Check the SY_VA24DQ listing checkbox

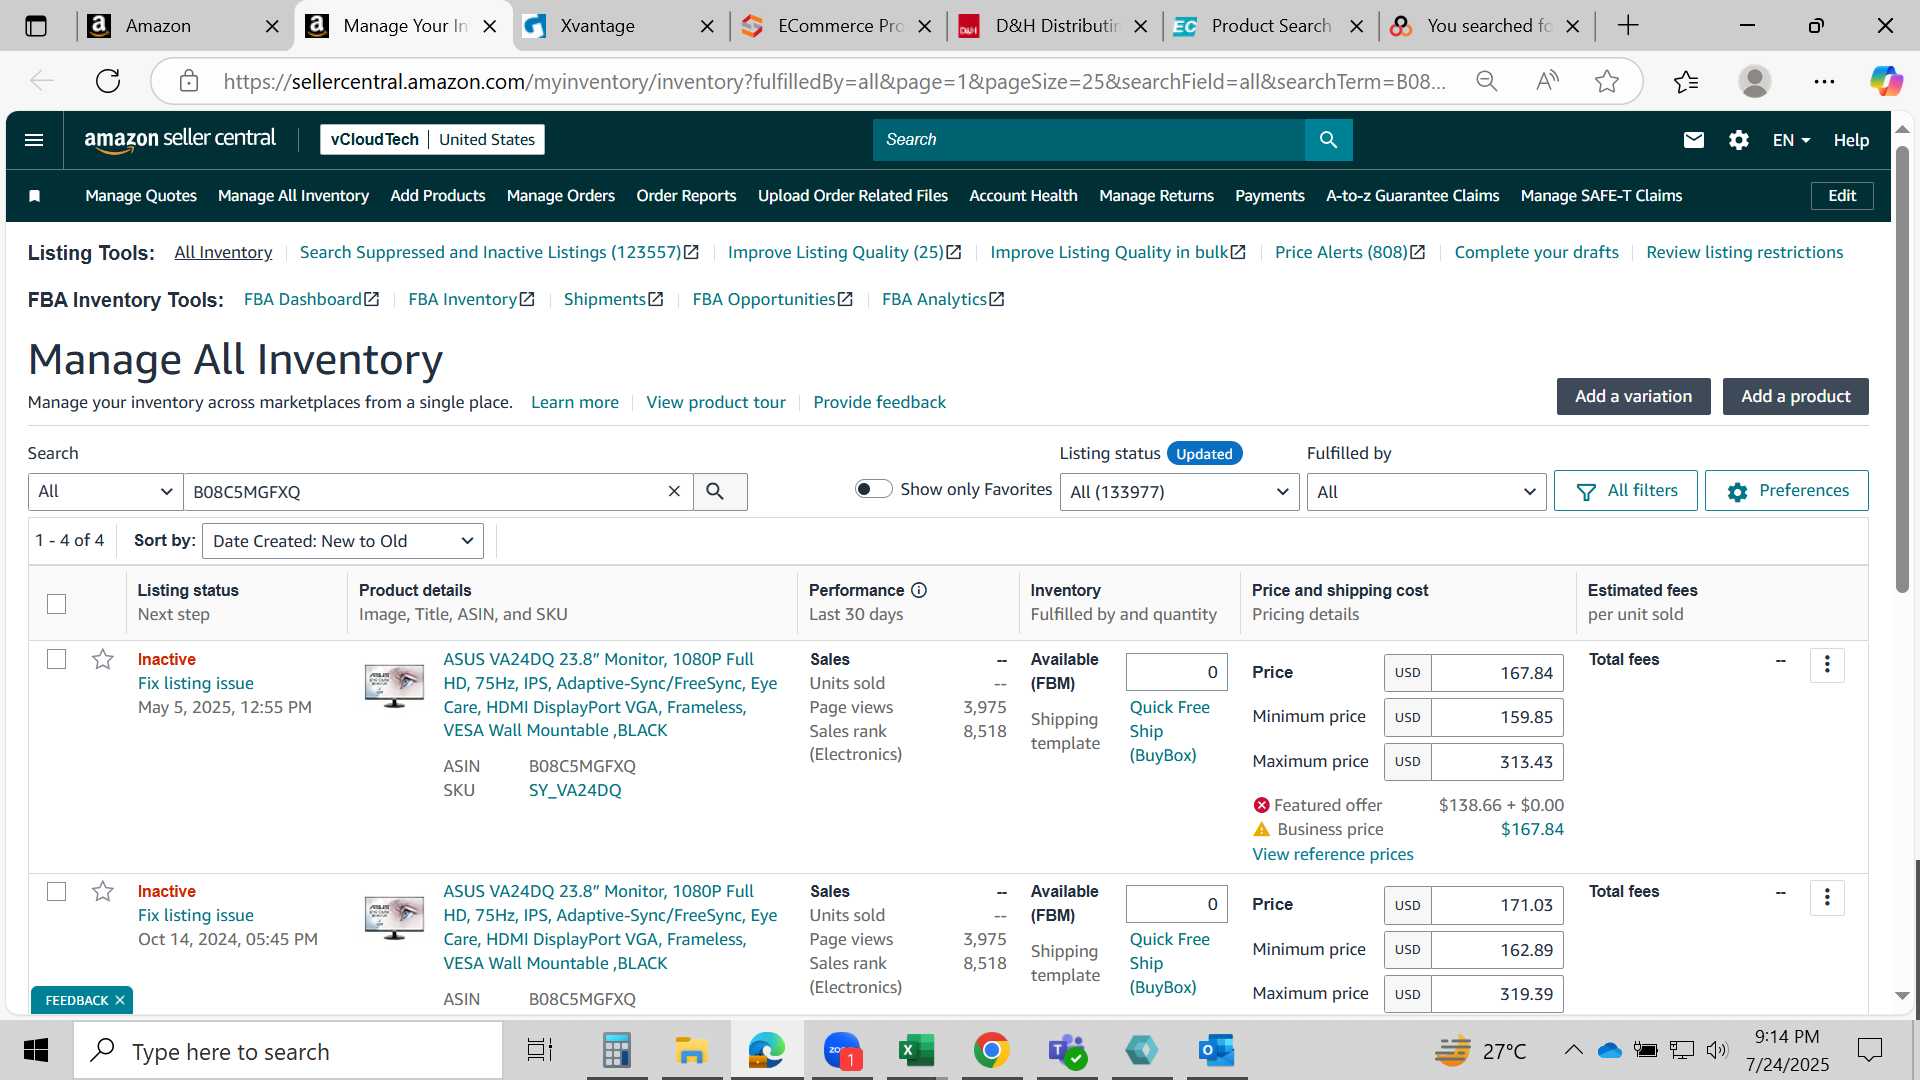57,659
